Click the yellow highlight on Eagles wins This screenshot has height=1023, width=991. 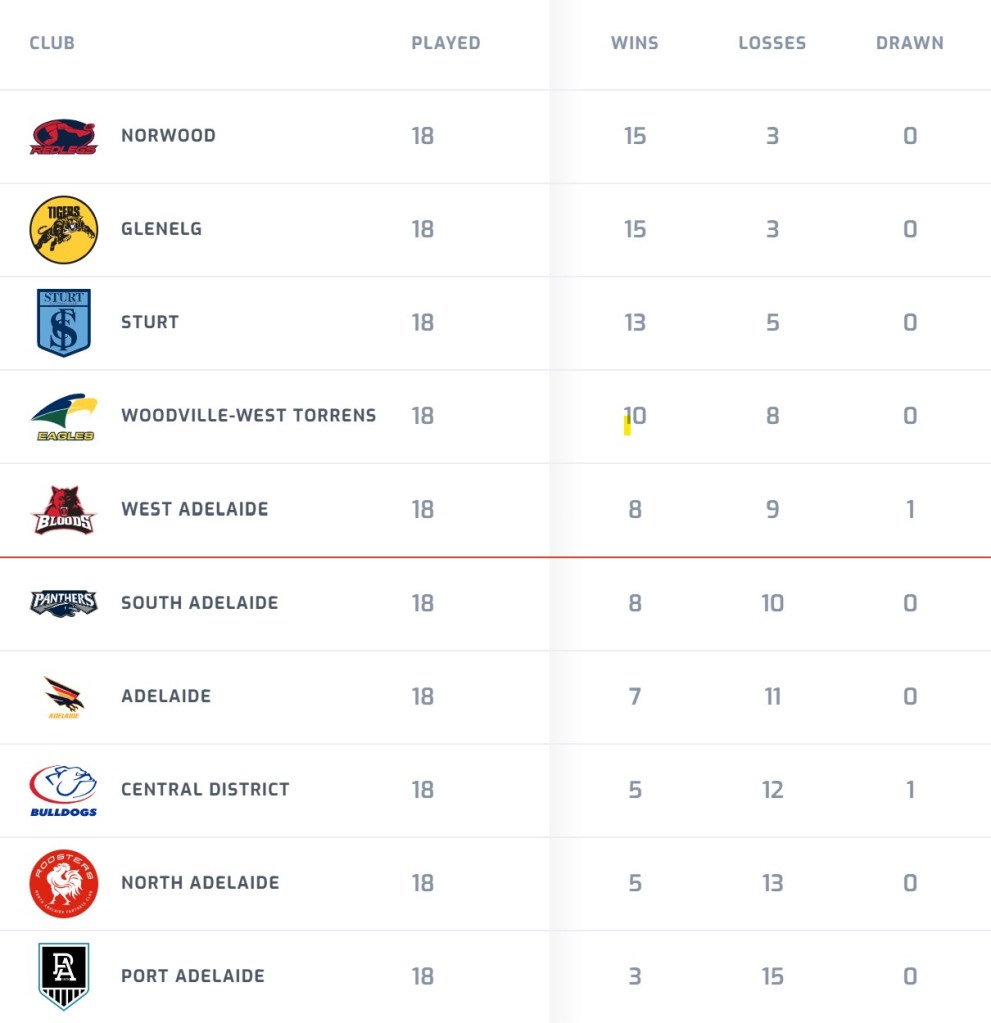click(628, 425)
